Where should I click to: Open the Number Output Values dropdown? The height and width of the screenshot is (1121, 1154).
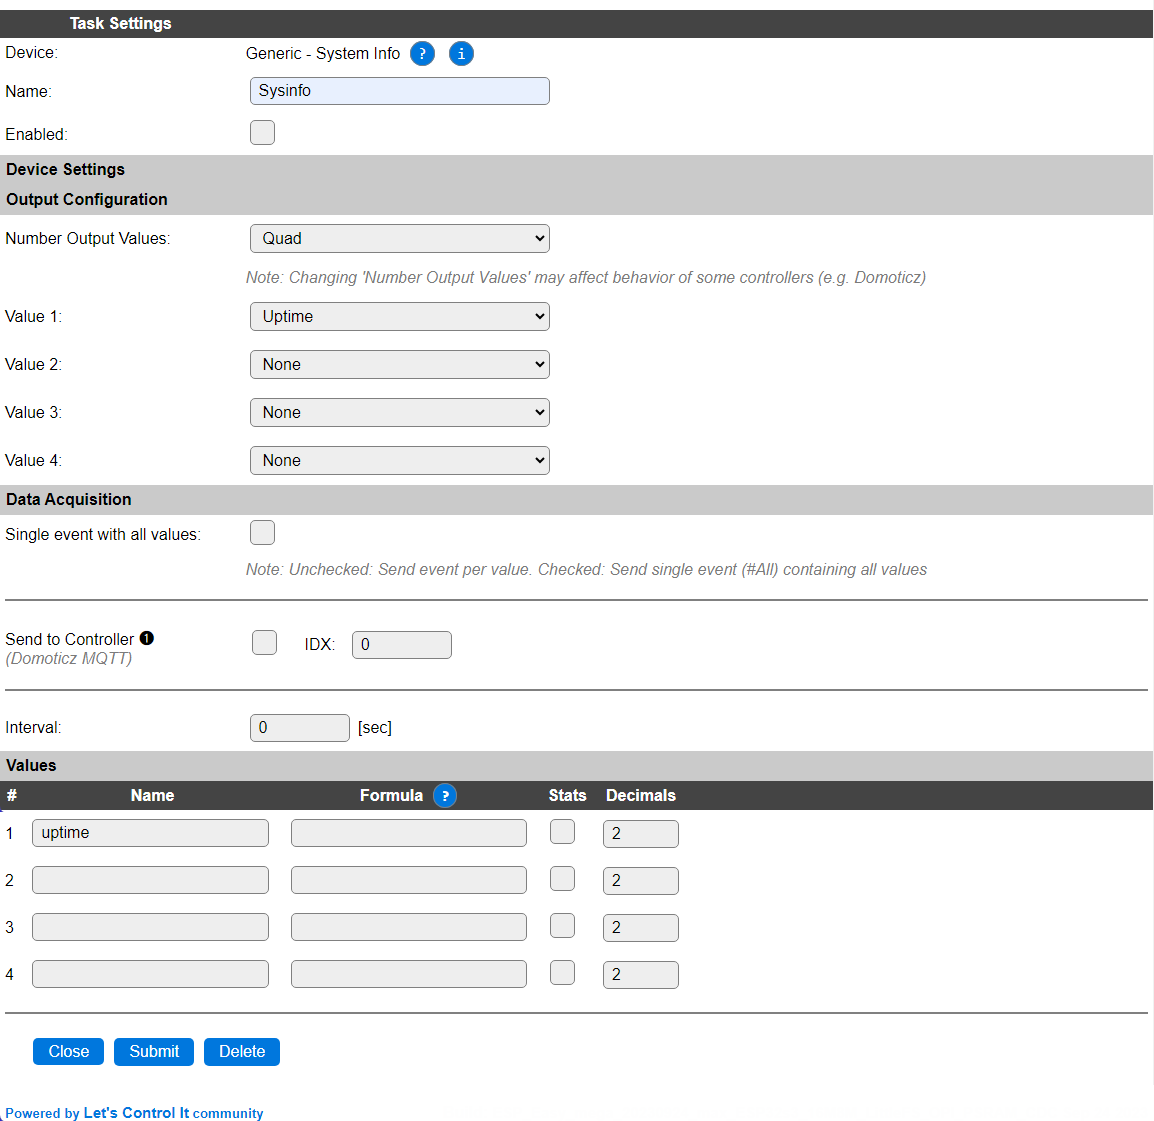coord(400,238)
